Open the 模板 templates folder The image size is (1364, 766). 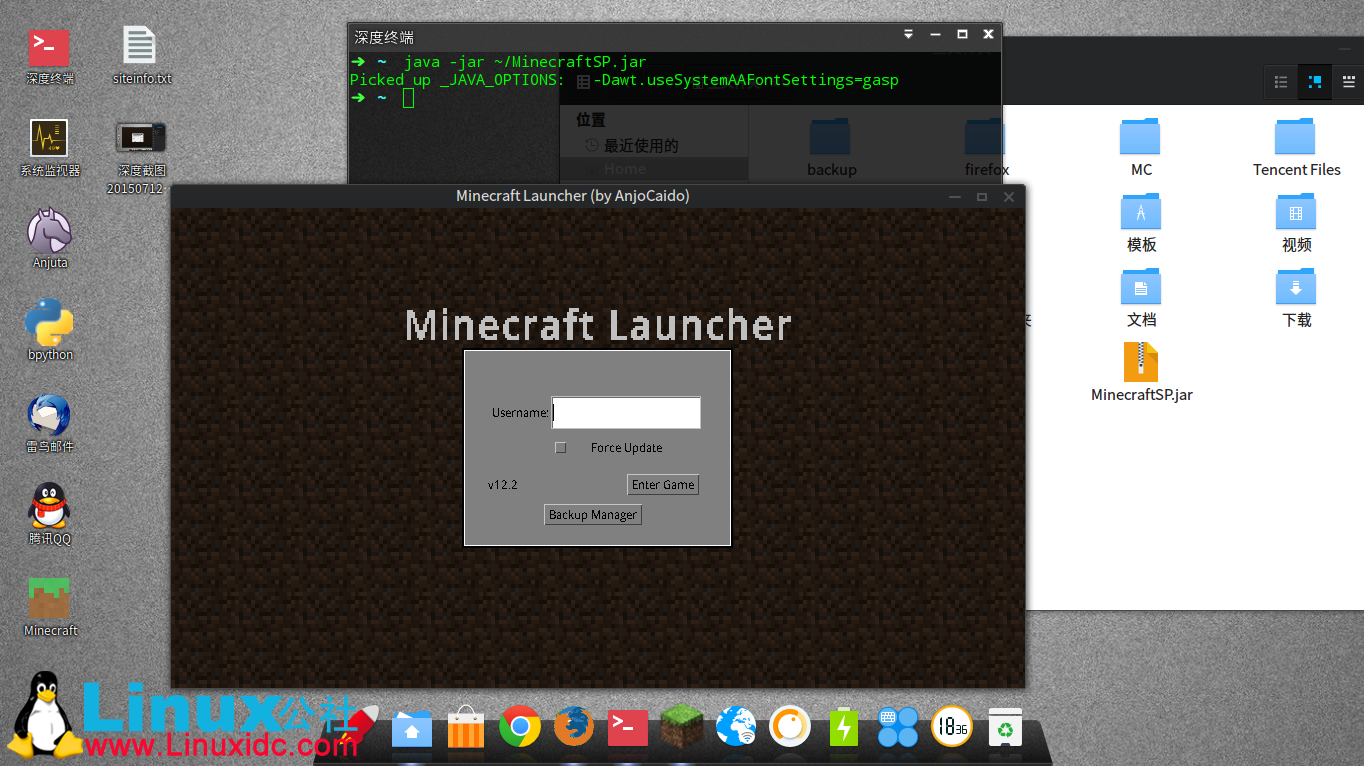point(1141,222)
